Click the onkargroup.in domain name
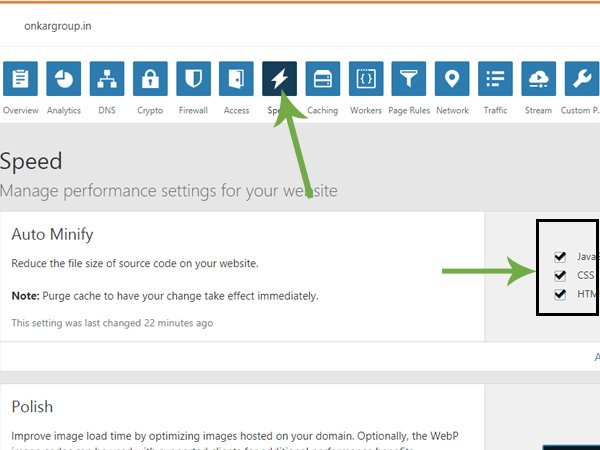Viewport: 600px width, 450px height. [58, 26]
